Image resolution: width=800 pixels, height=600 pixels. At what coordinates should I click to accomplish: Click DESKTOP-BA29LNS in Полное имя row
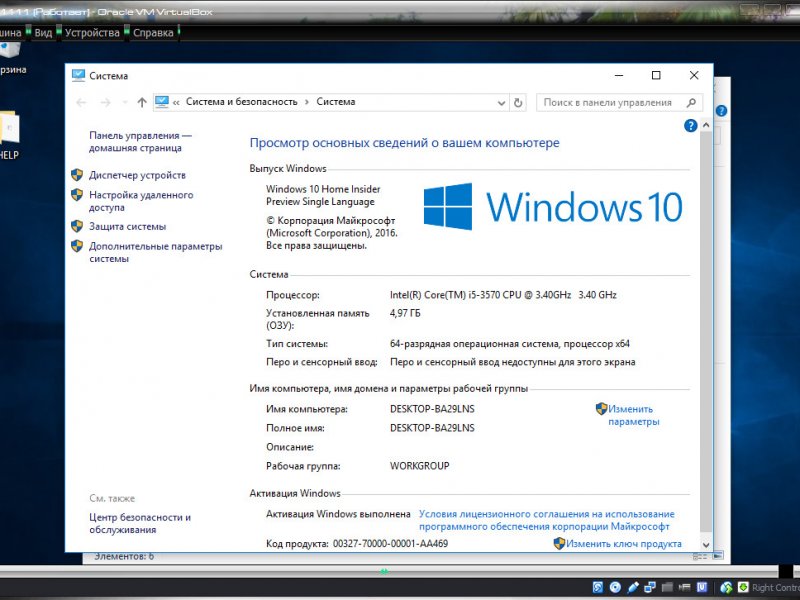click(x=432, y=428)
